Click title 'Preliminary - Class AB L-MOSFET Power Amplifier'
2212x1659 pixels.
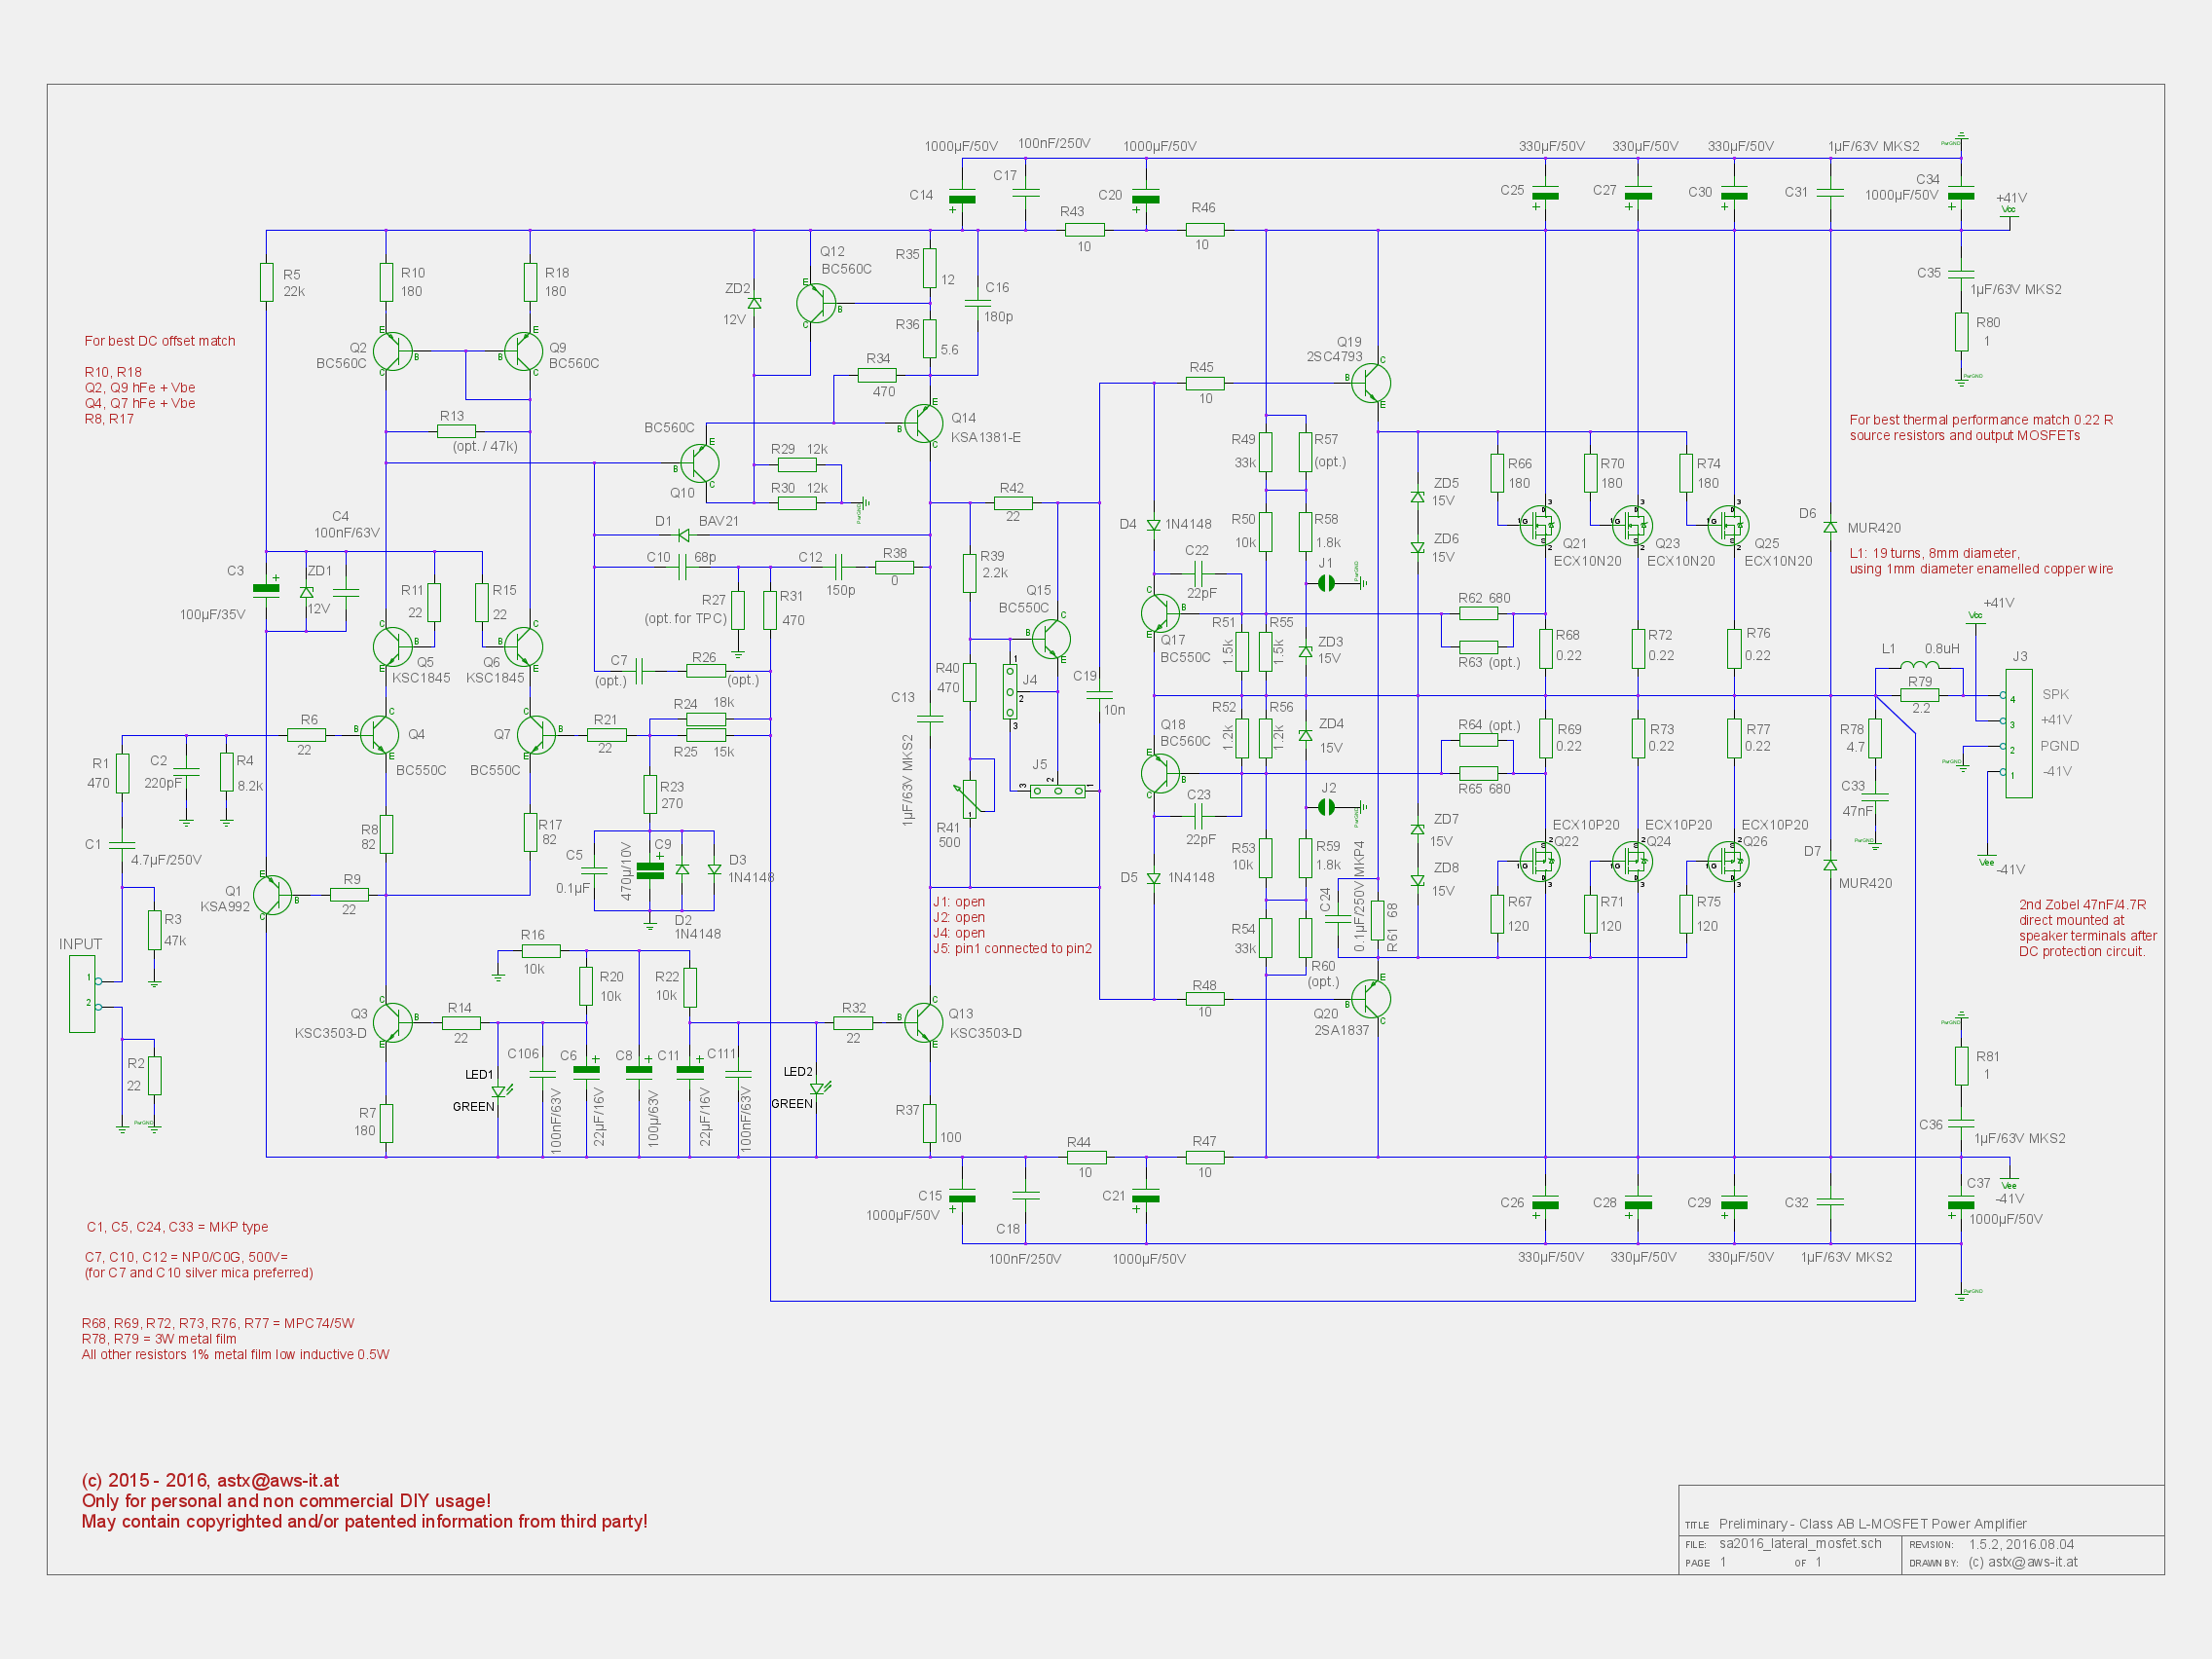(1872, 1523)
